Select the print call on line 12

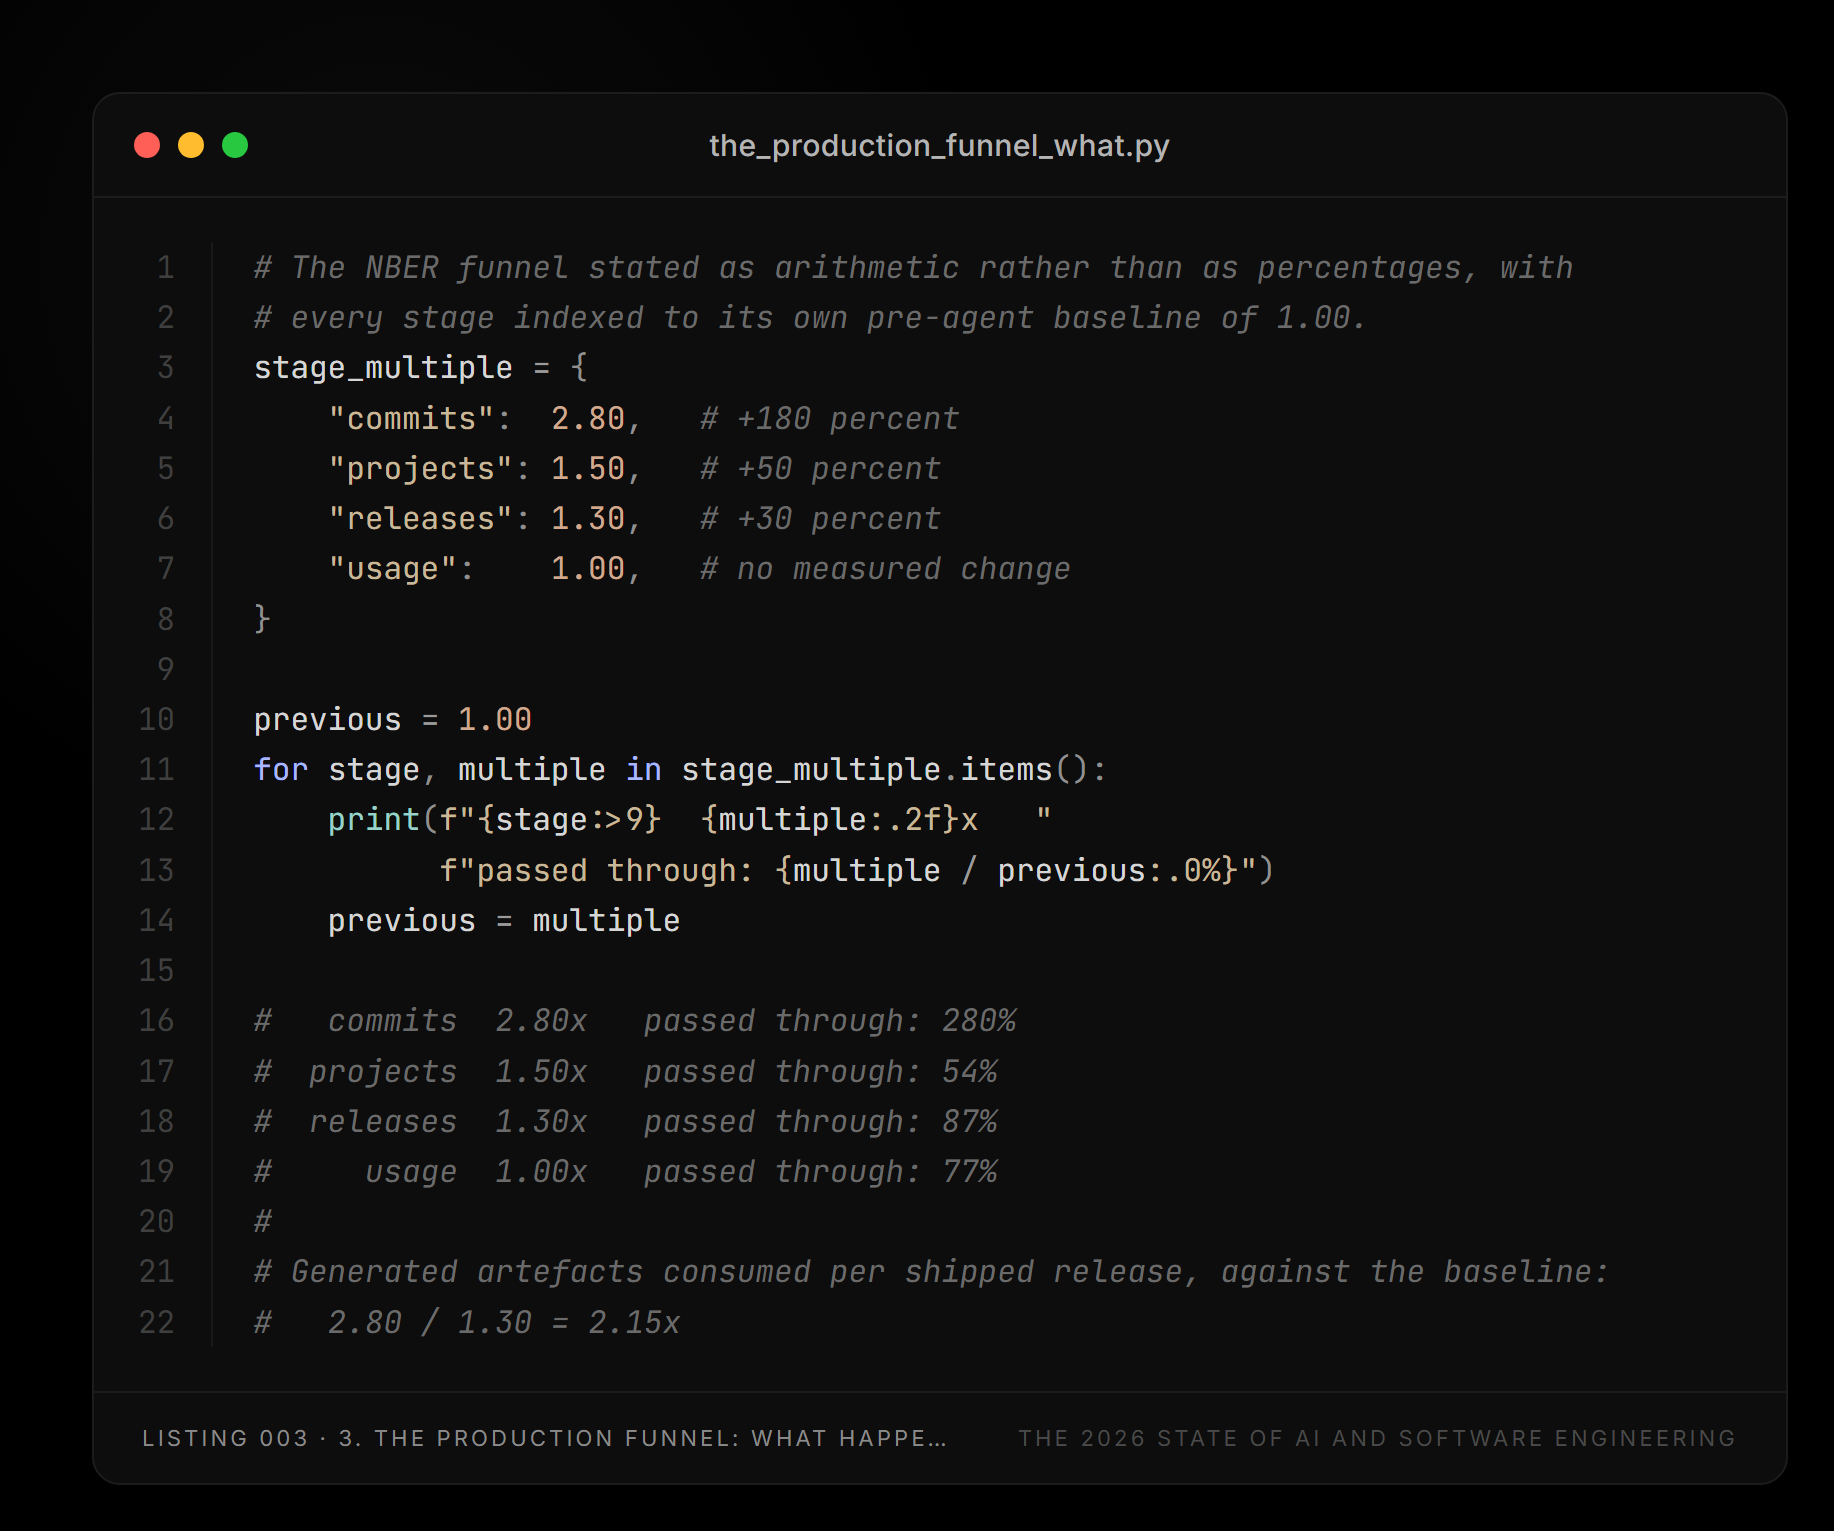[x=690, y=819]
